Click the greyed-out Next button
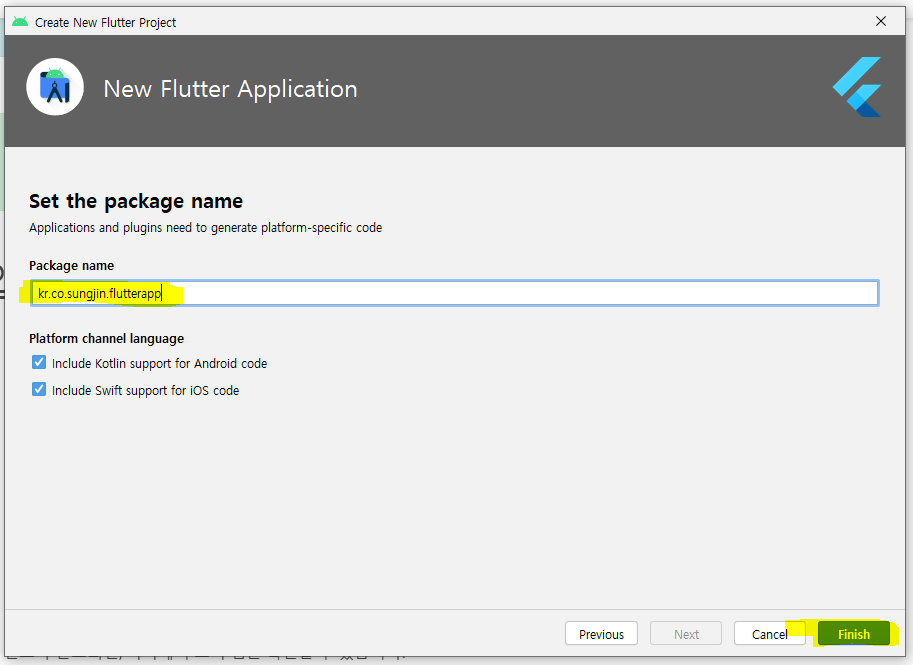Image resolution: width=913 pixels, height=665 pixels. coord(686,634)
